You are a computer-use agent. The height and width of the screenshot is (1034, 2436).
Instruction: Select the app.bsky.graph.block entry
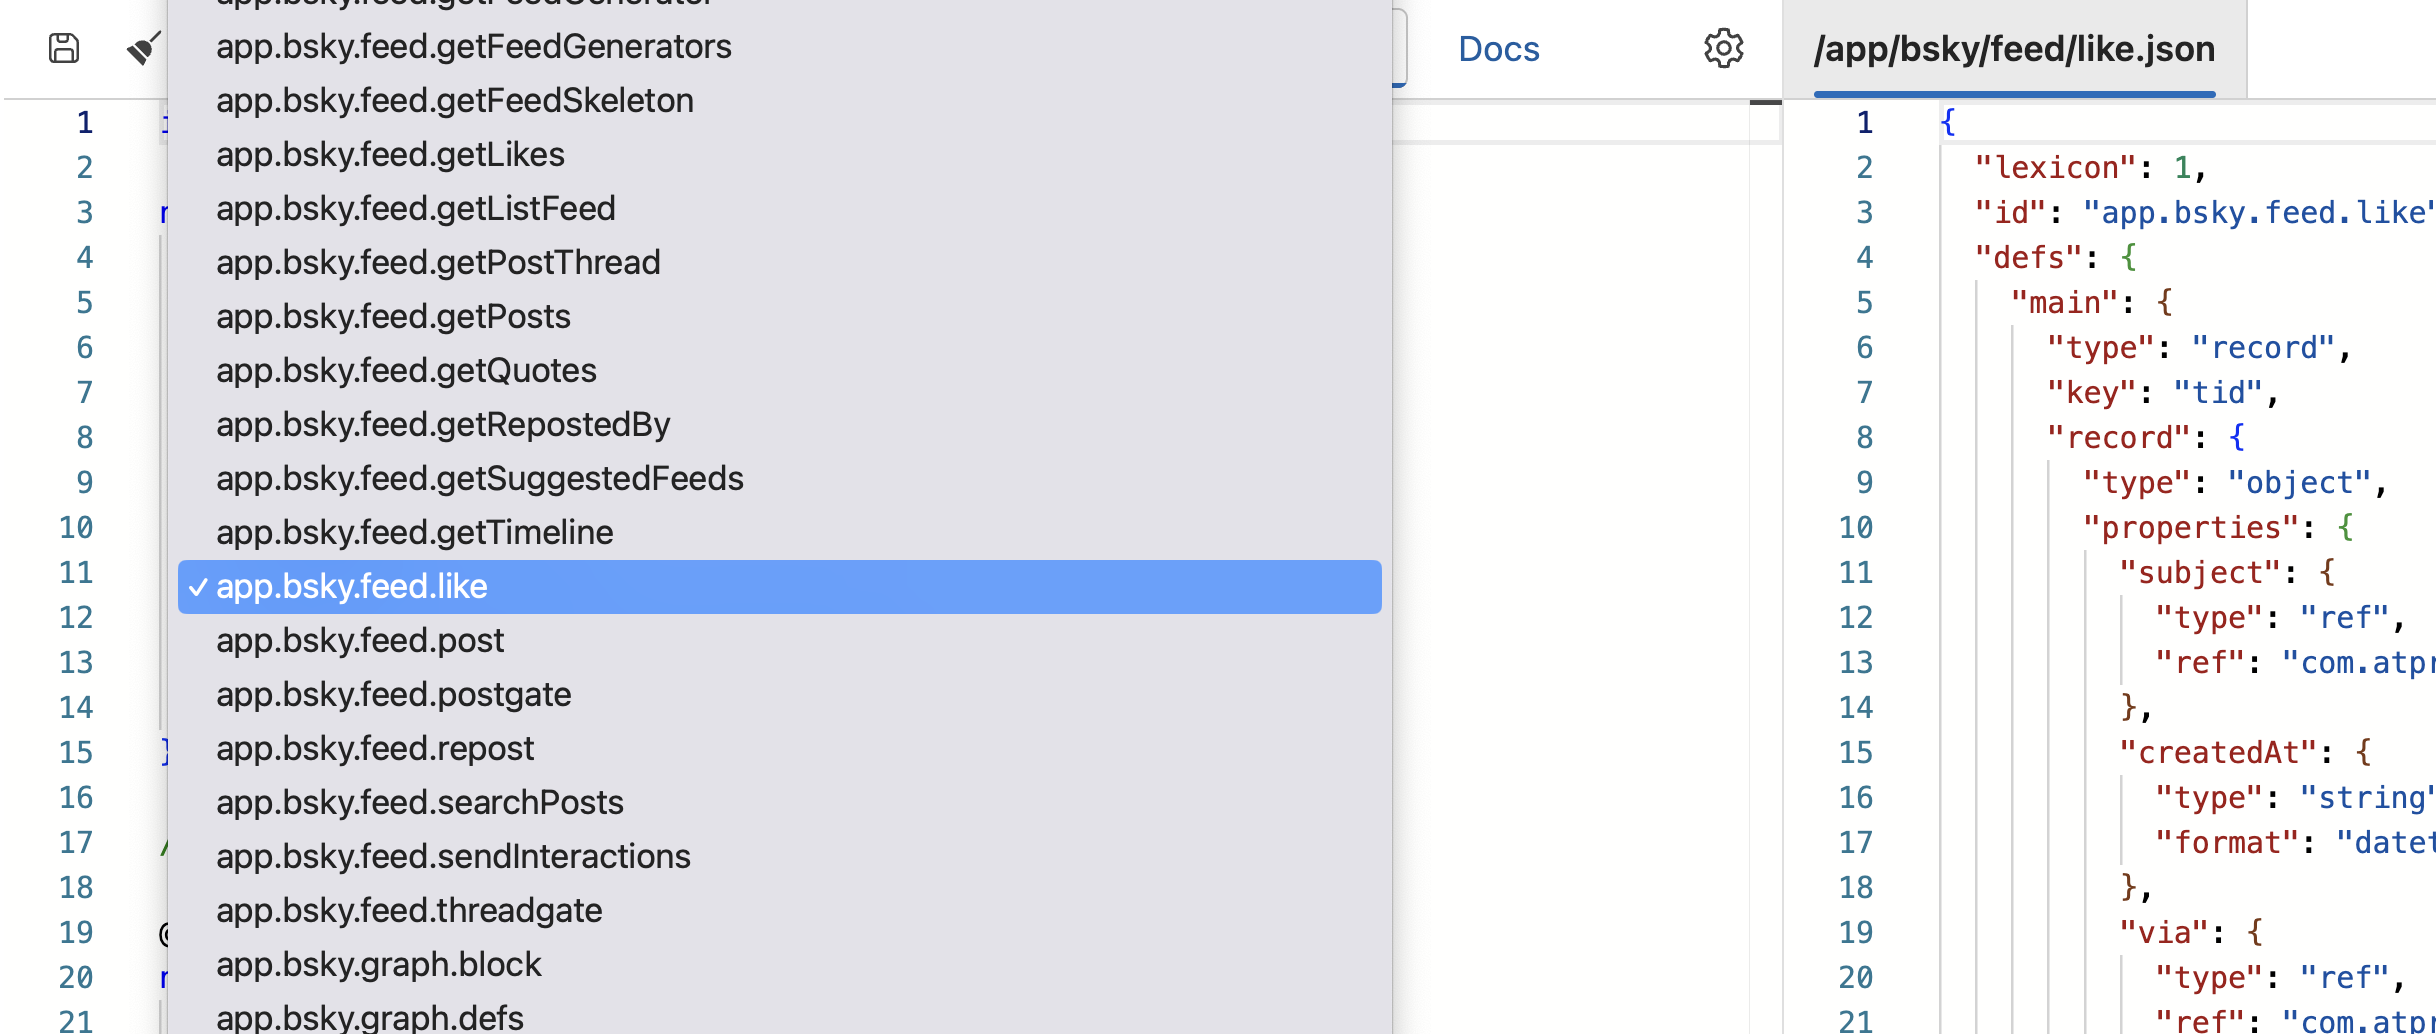pos(378,965)
